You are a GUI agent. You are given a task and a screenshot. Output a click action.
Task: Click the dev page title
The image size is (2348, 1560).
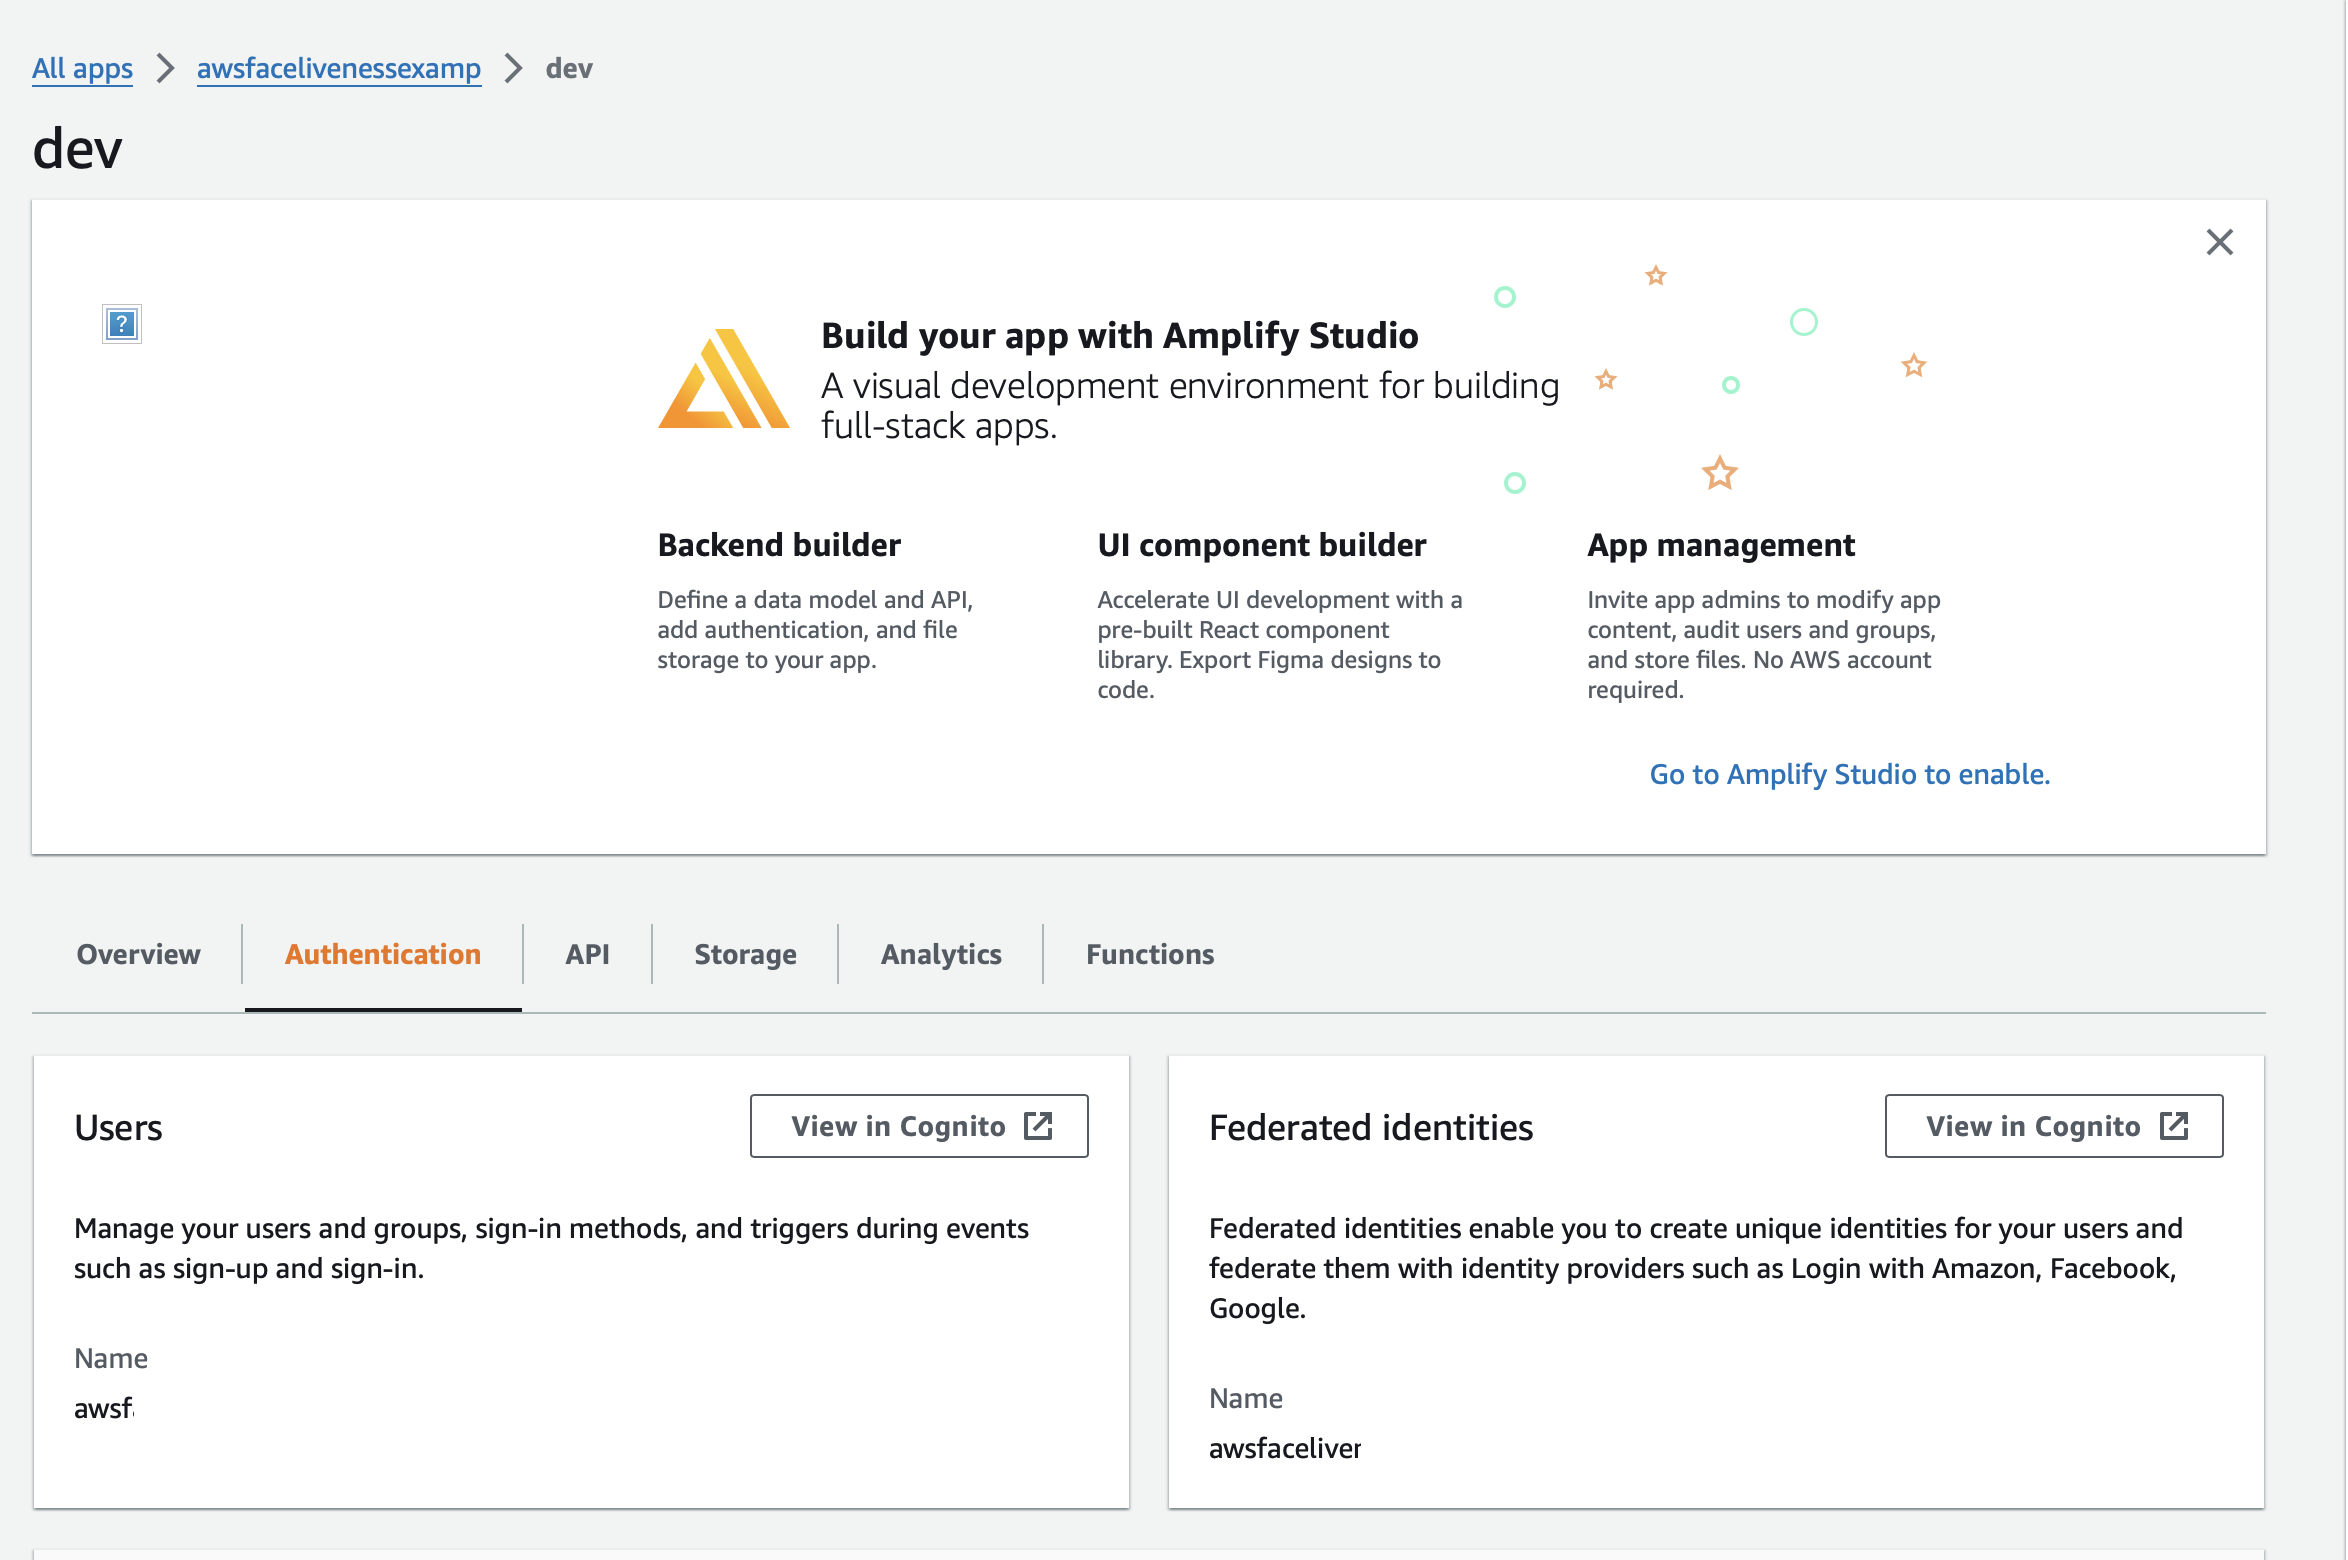[77, 149]
